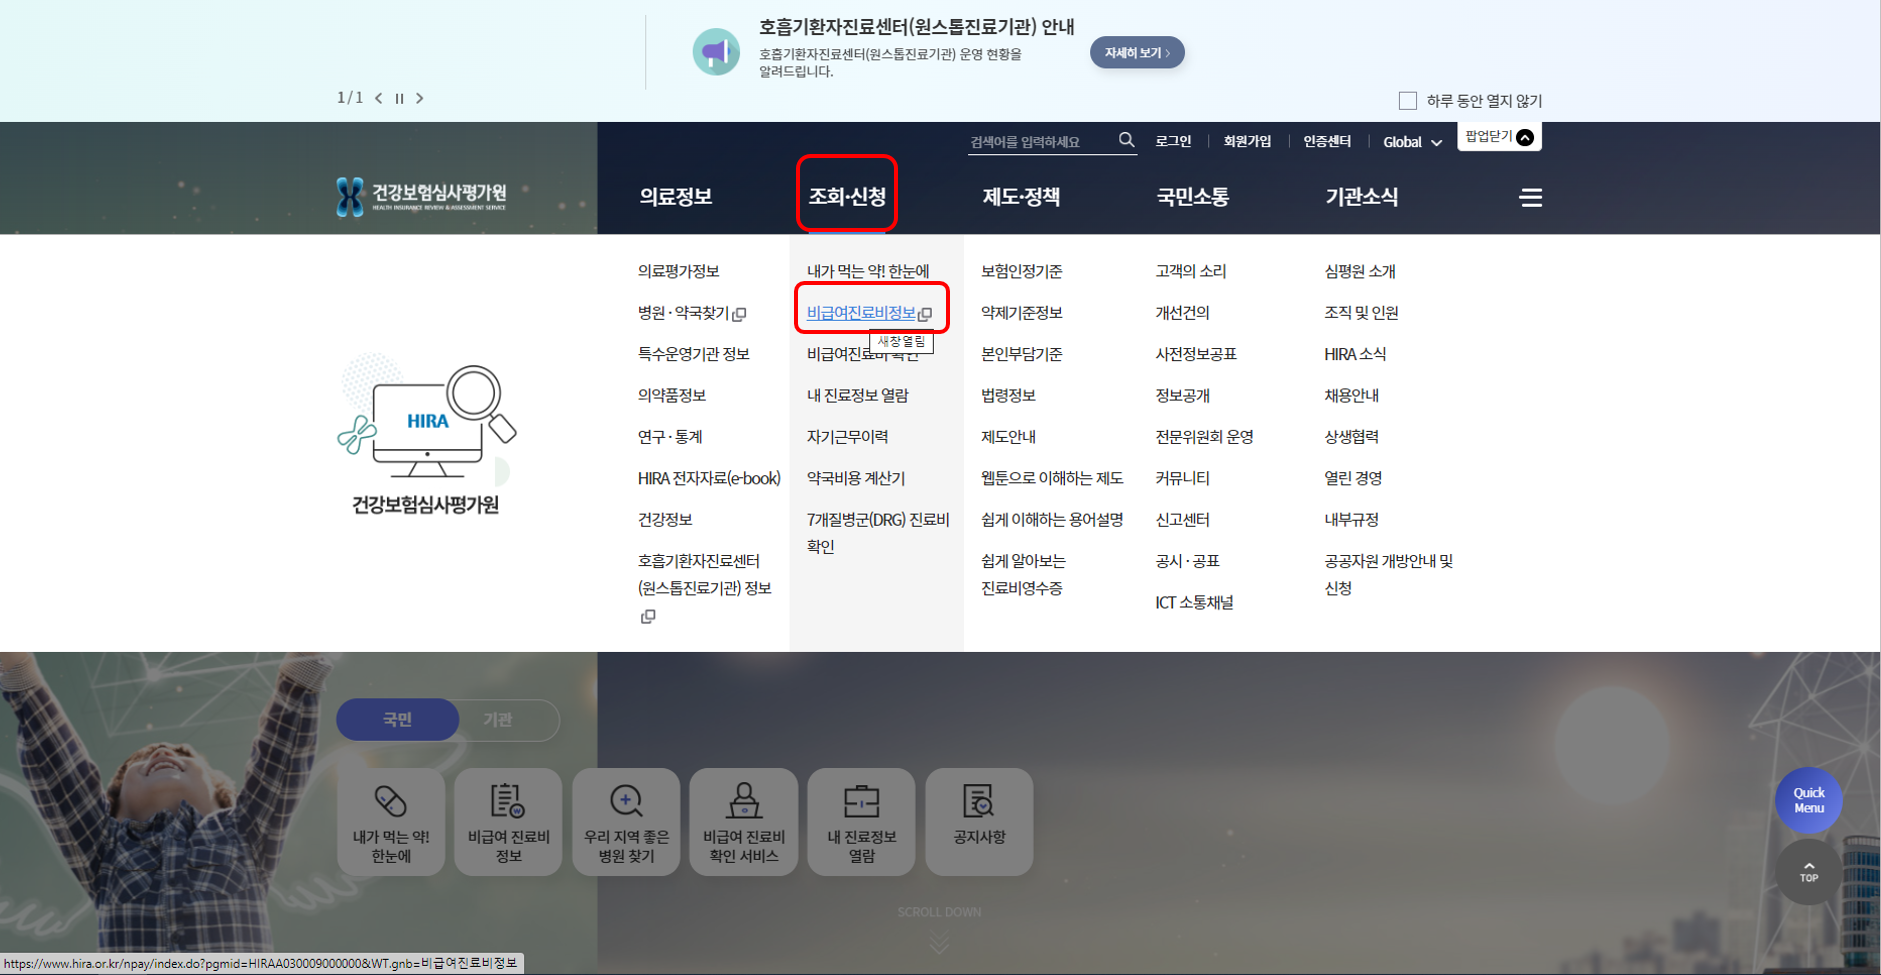The image size is (1881, 975).
Task: Open 병원·약국찾기 submenu link
Action: pyautogui.click(x=692, y=313)
